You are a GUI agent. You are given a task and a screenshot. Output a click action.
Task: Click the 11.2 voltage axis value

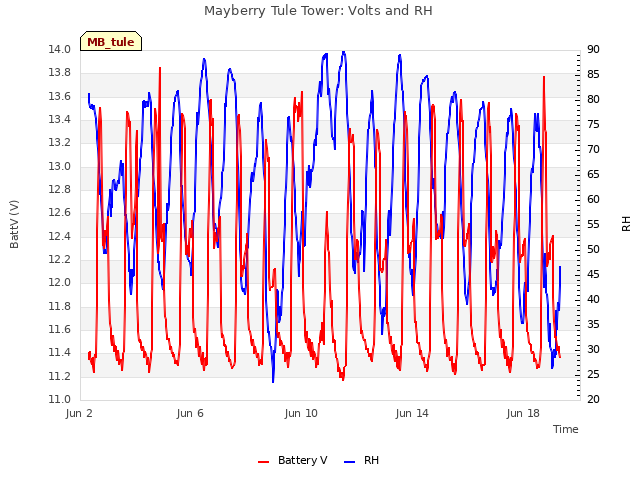coord(60,376)
